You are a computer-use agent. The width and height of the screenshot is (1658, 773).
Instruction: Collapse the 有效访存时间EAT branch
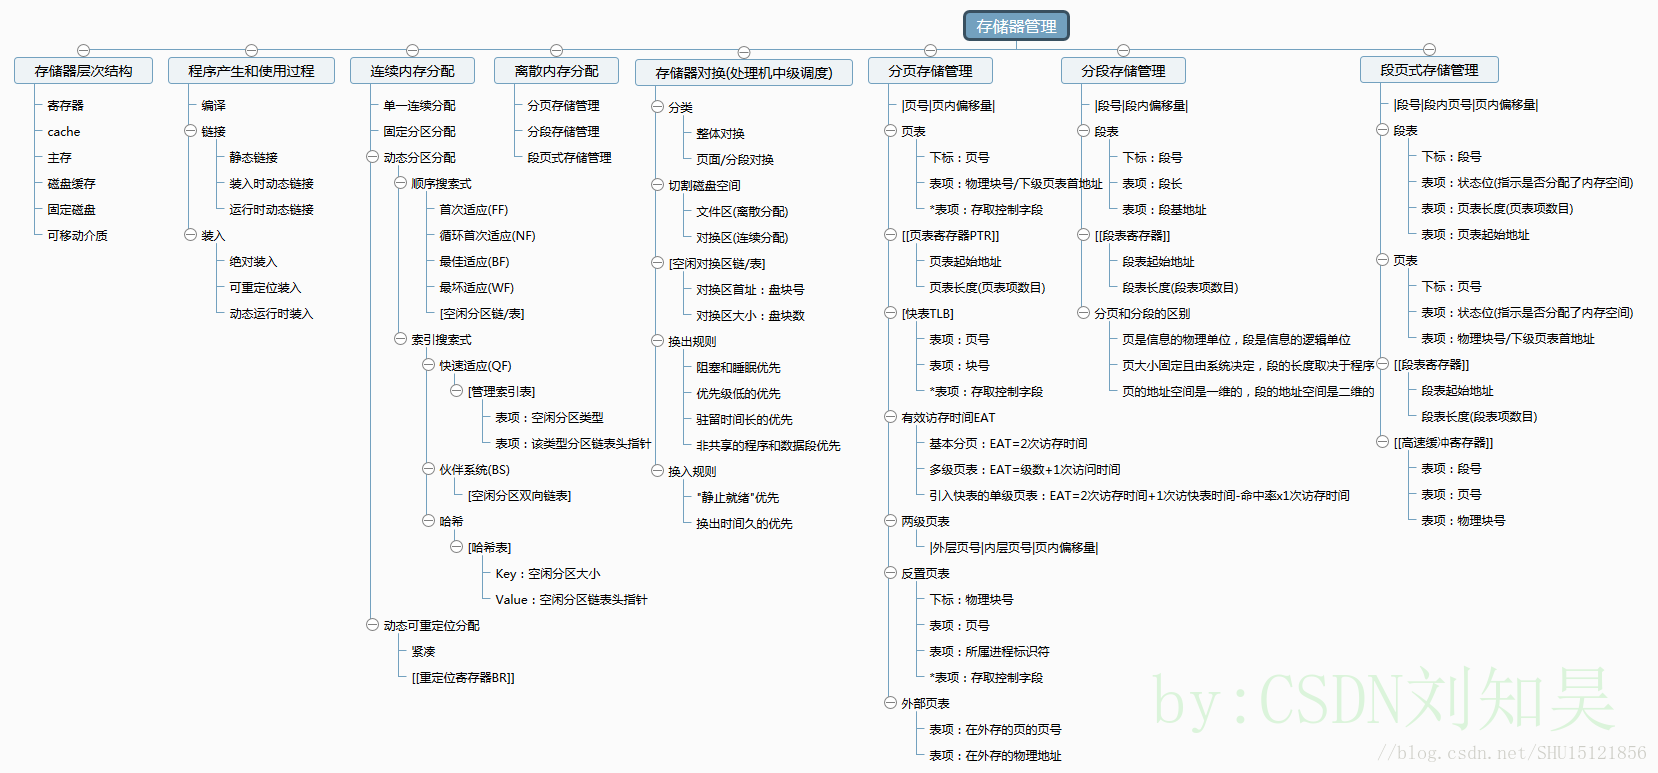(890, 417)
